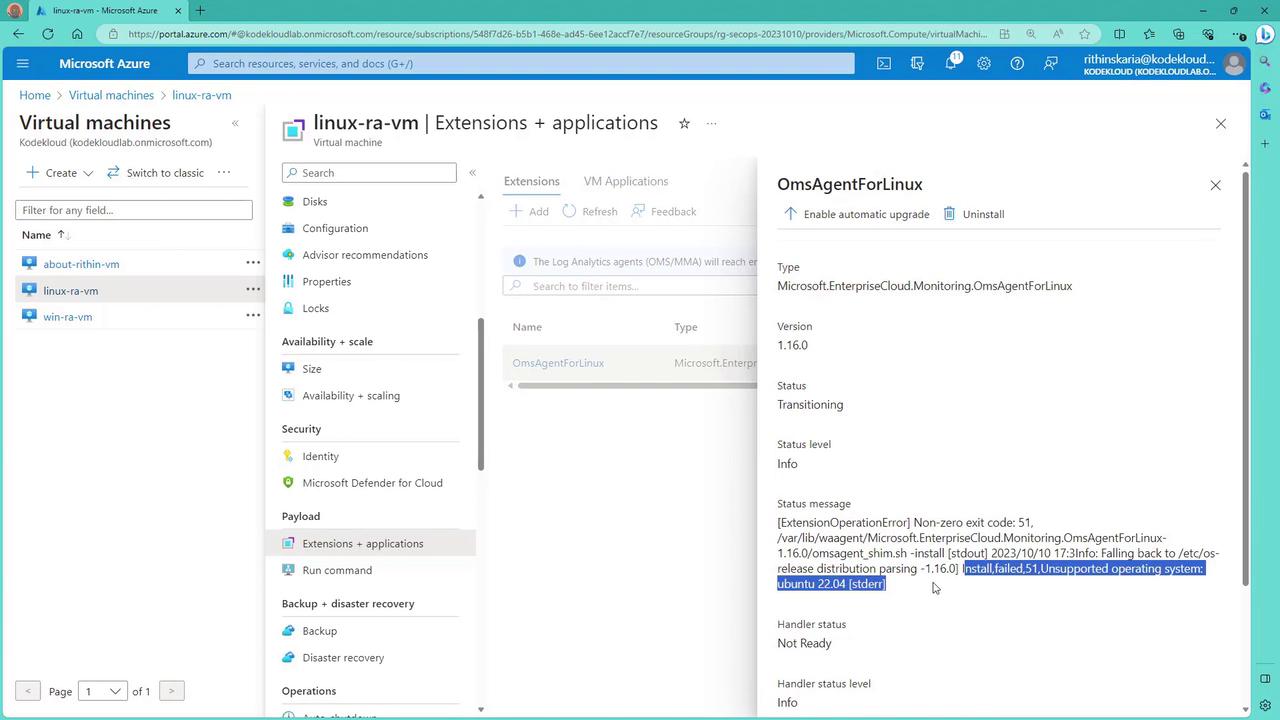Click the Filter for any field box
Image resolution: width=1280 pixels, height=720 pixels.
[x=134, y=210]
